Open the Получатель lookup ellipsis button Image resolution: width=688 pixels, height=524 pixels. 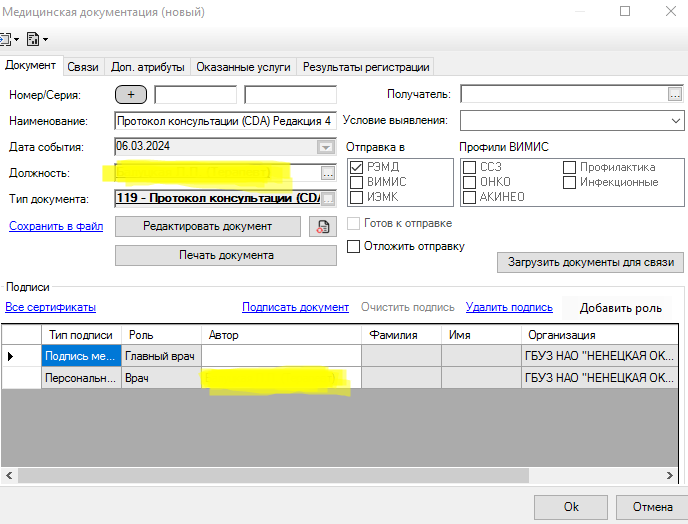[x=675, y=95]
